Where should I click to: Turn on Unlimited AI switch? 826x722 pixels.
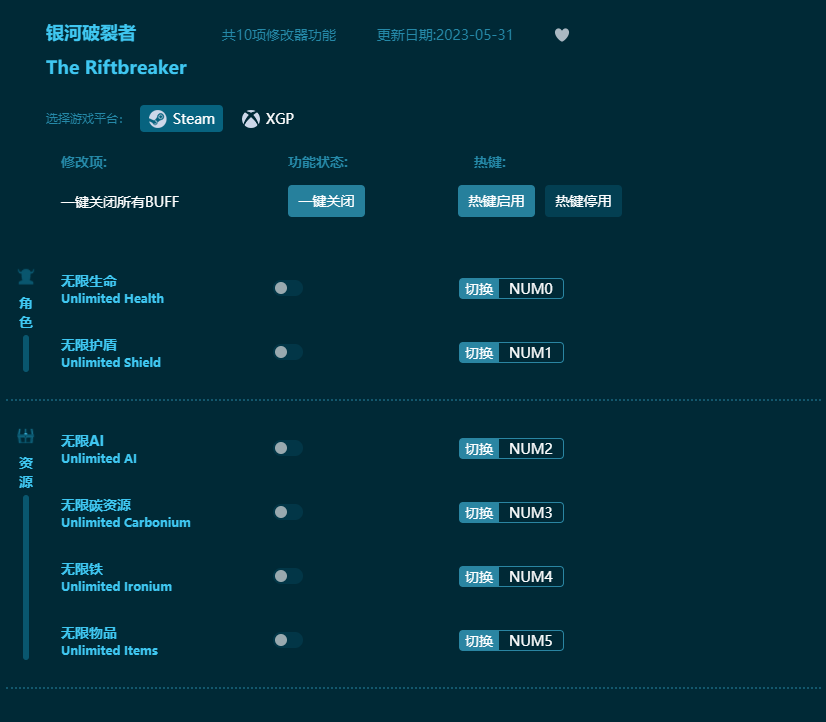coord(288,448)
